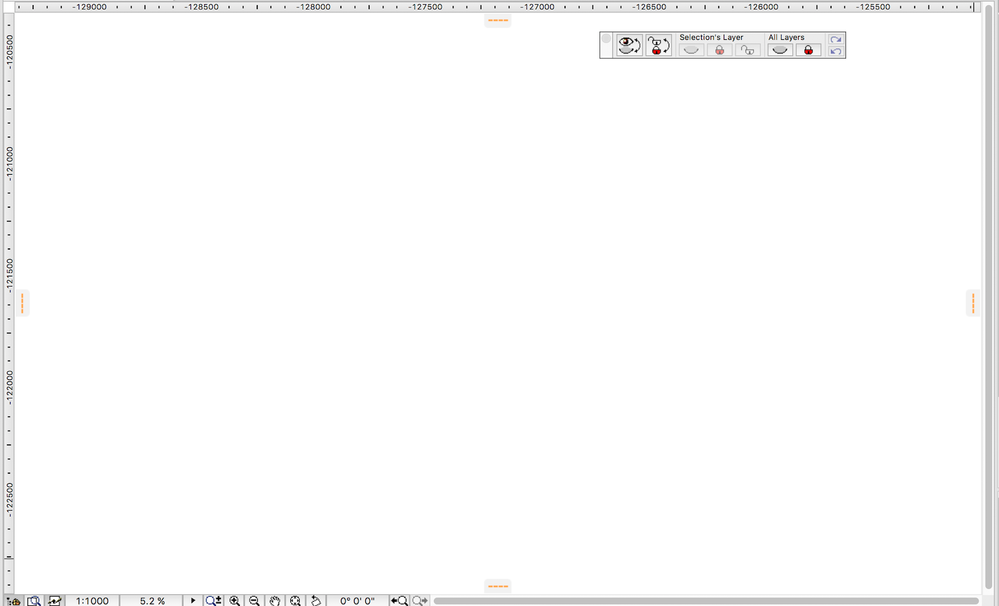Click redo layer change arrow
Viewport: 999px width, 606px height.
click(x=835, y=40)
